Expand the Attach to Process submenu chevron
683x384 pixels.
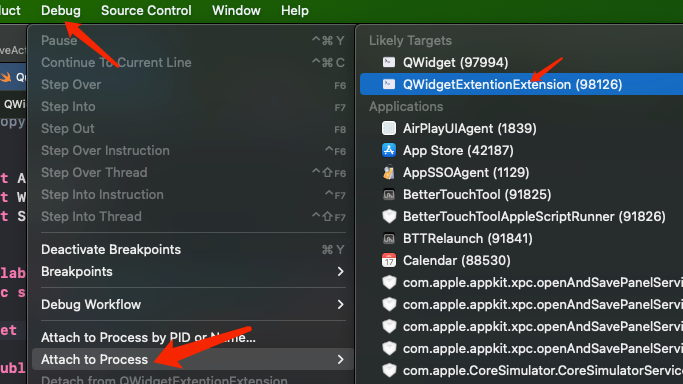pos(340,360)
